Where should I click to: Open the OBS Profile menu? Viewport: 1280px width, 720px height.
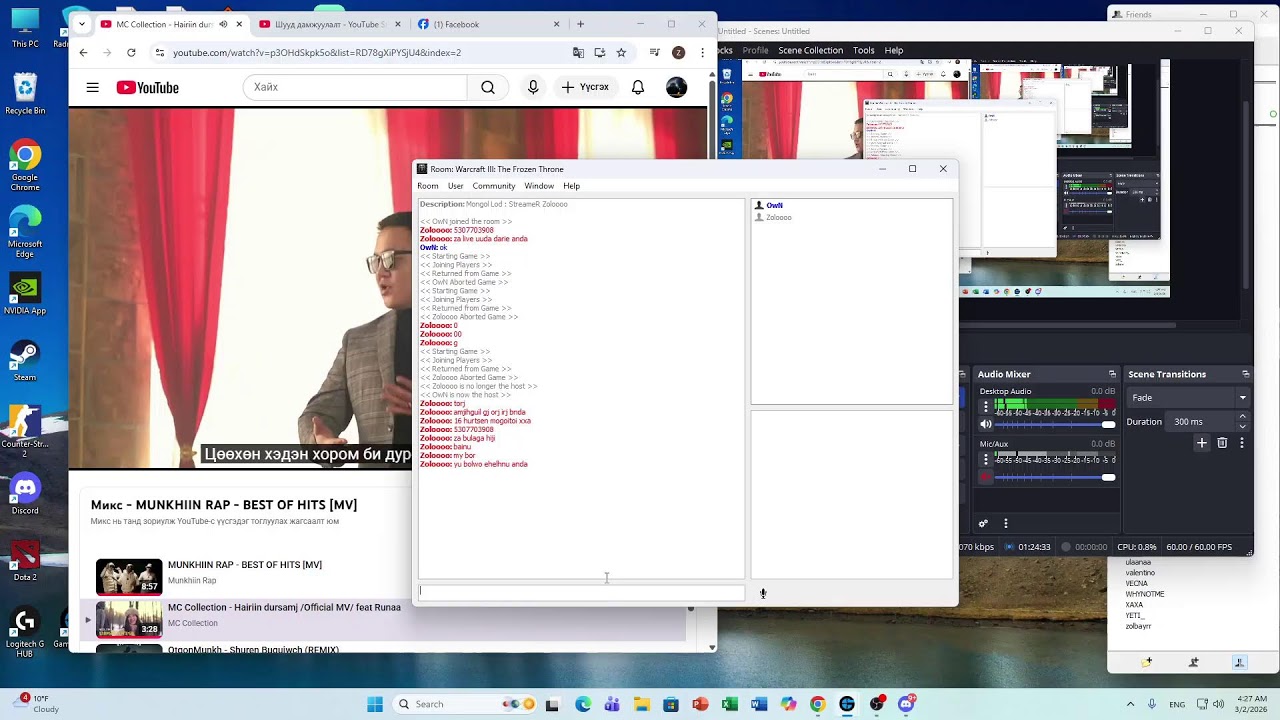[755, 50]
